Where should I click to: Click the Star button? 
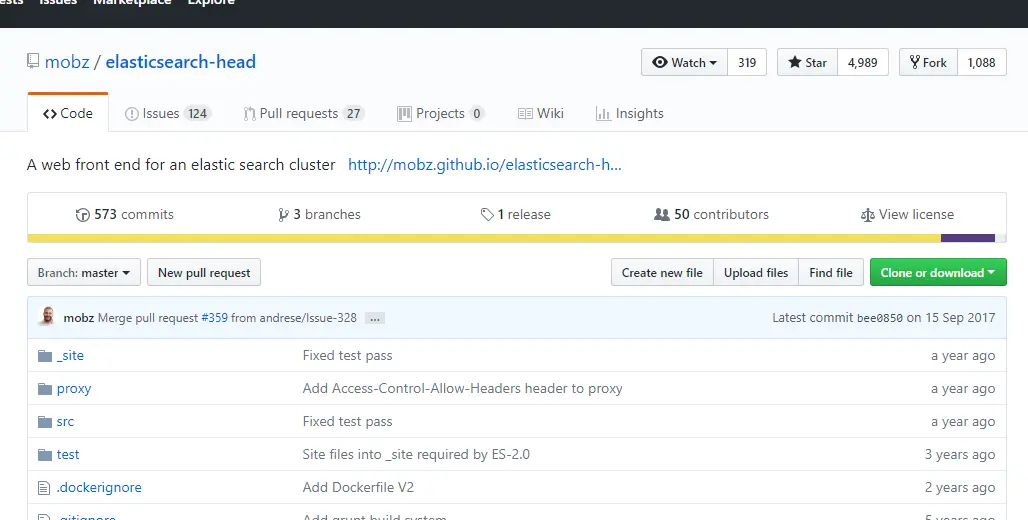pyautogui.click(x=807, y=62)
